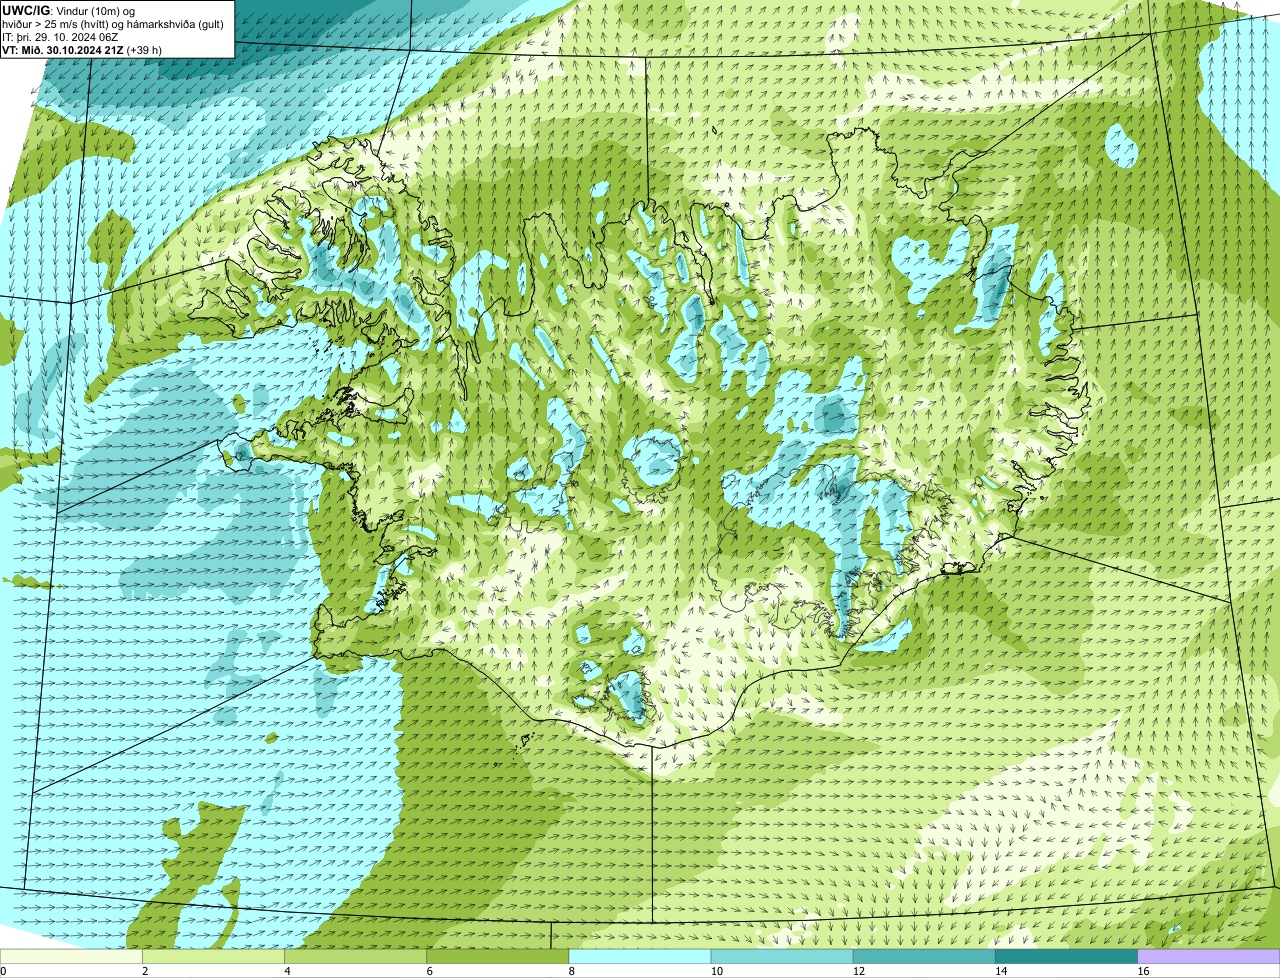Click the yellow-green 2–4 m/s legend swatch
This screenshot has height=978, width=1280.
[x=213, y=956]
